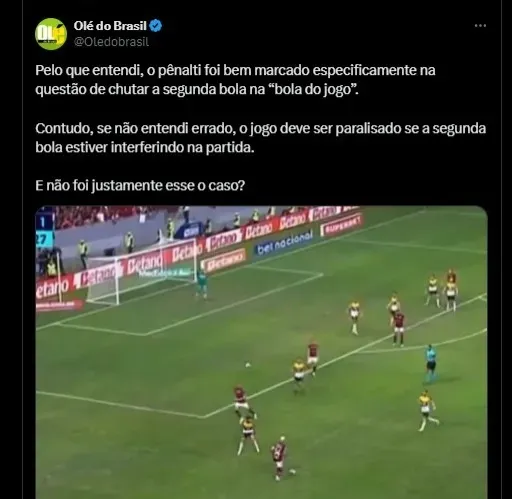The image size is (512, 499).
Task: Open the Olé do Brasil display name link
Action: 110,26
